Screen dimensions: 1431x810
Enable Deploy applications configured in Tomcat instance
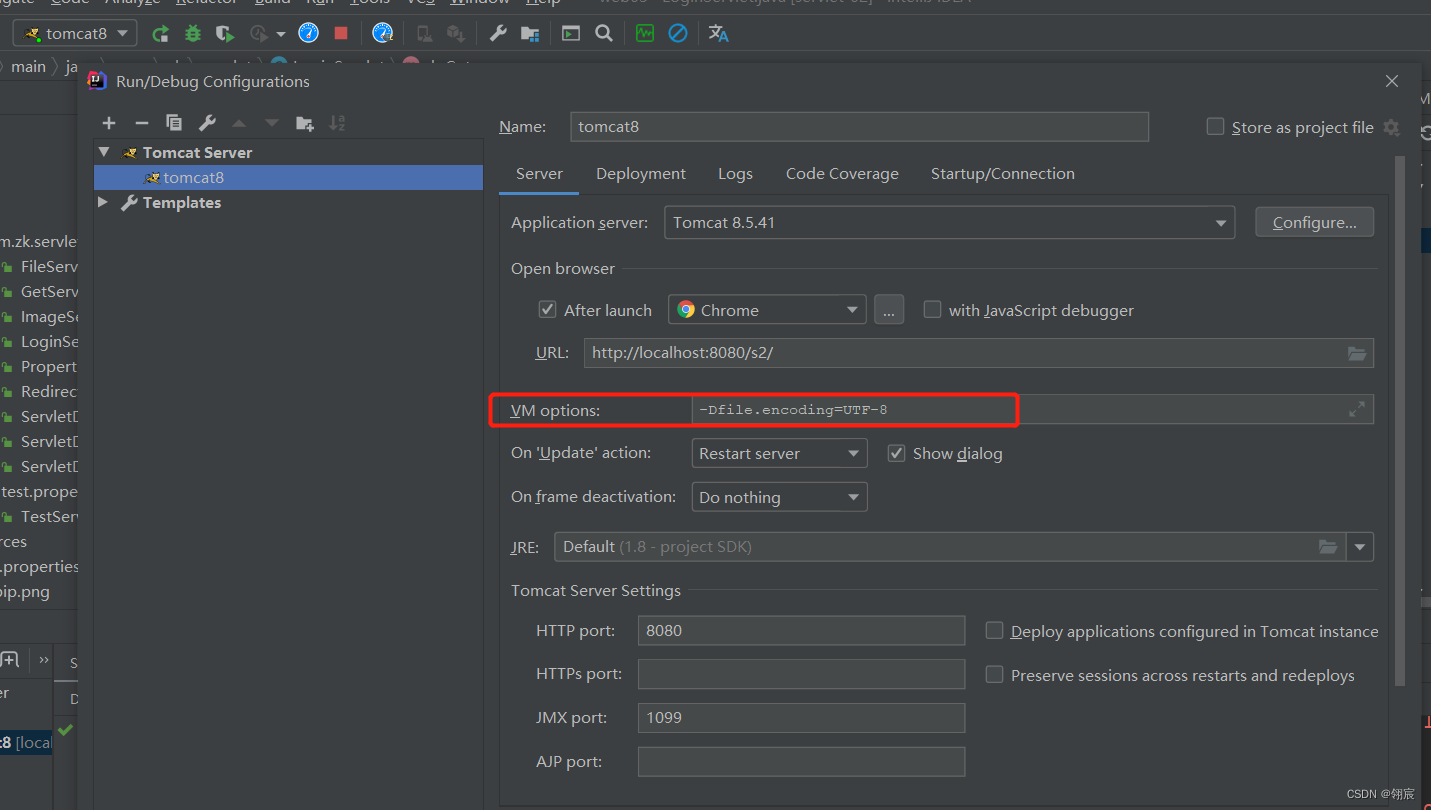tap(994, 630)
